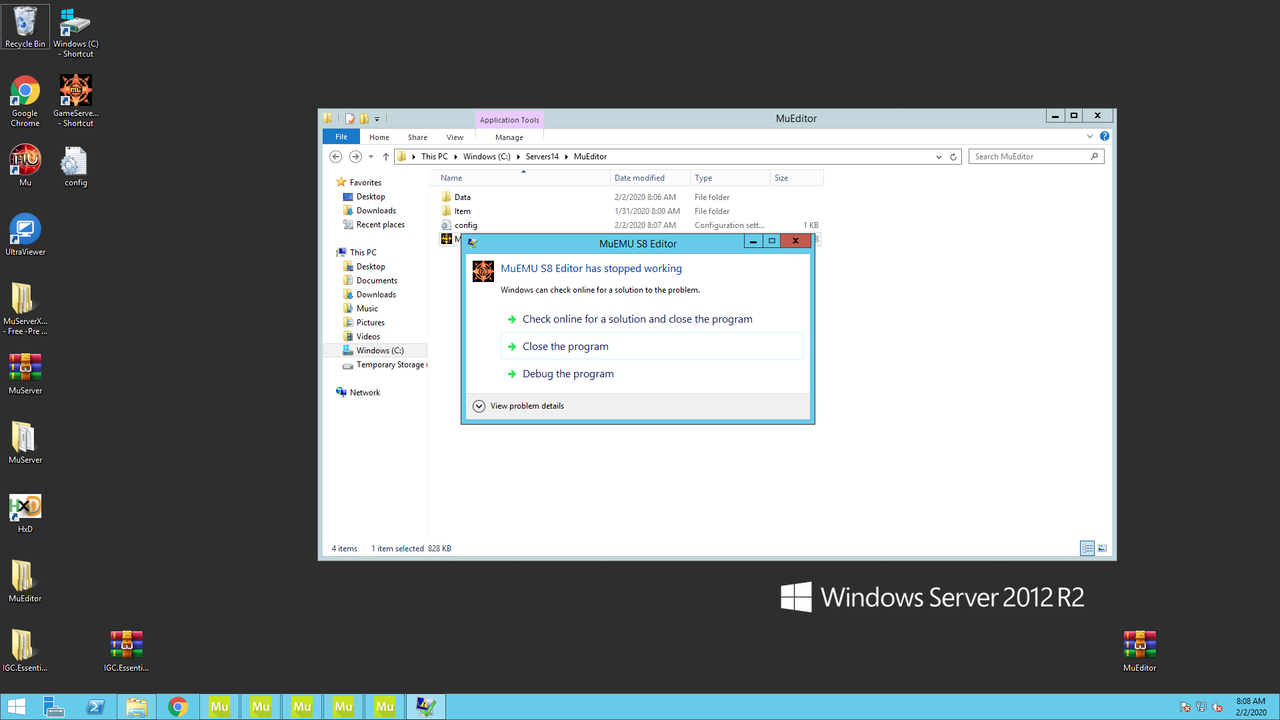
Task: Open the breadcrumb arrow after This PC
Action: (455, 157)
